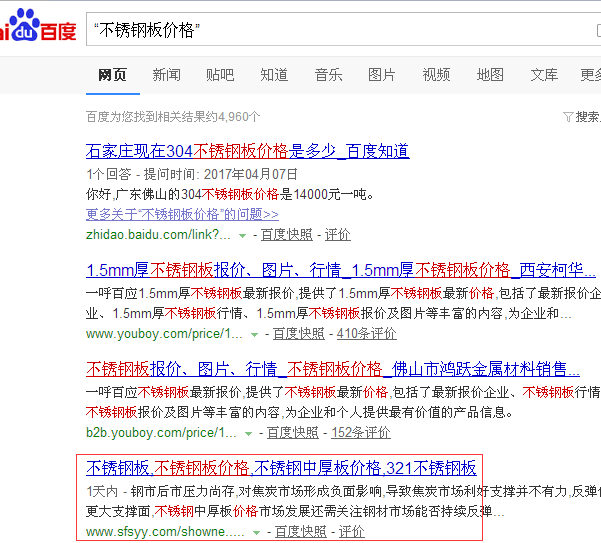
Task: Open the 152条评价 link
Action: 361,433
